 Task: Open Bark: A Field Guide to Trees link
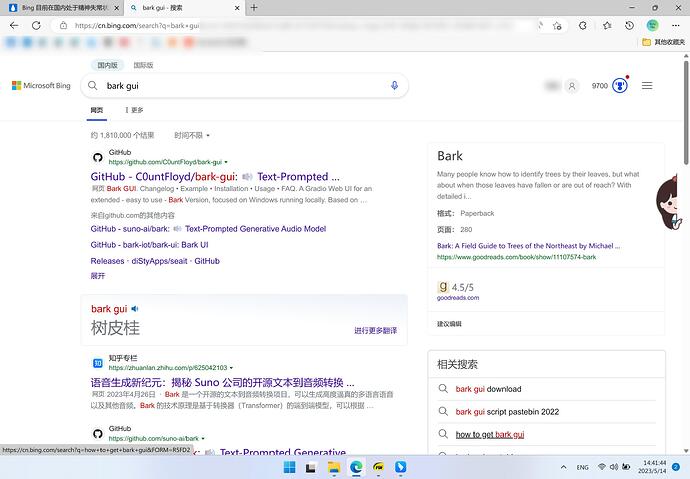(x=528, y=245)
